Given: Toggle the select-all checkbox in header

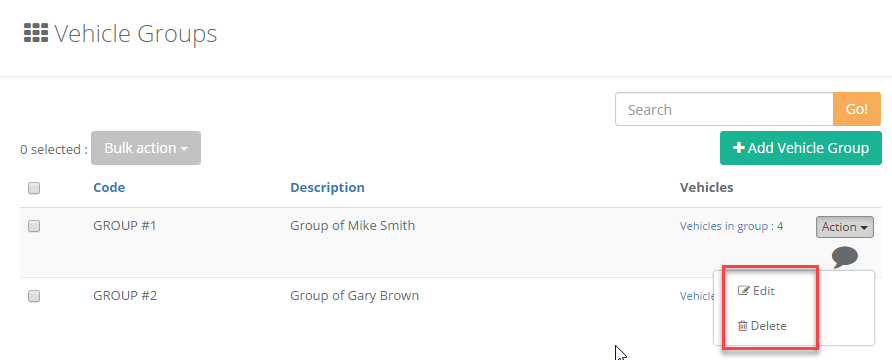Looking at the screenshot, I should pos(34,188).
